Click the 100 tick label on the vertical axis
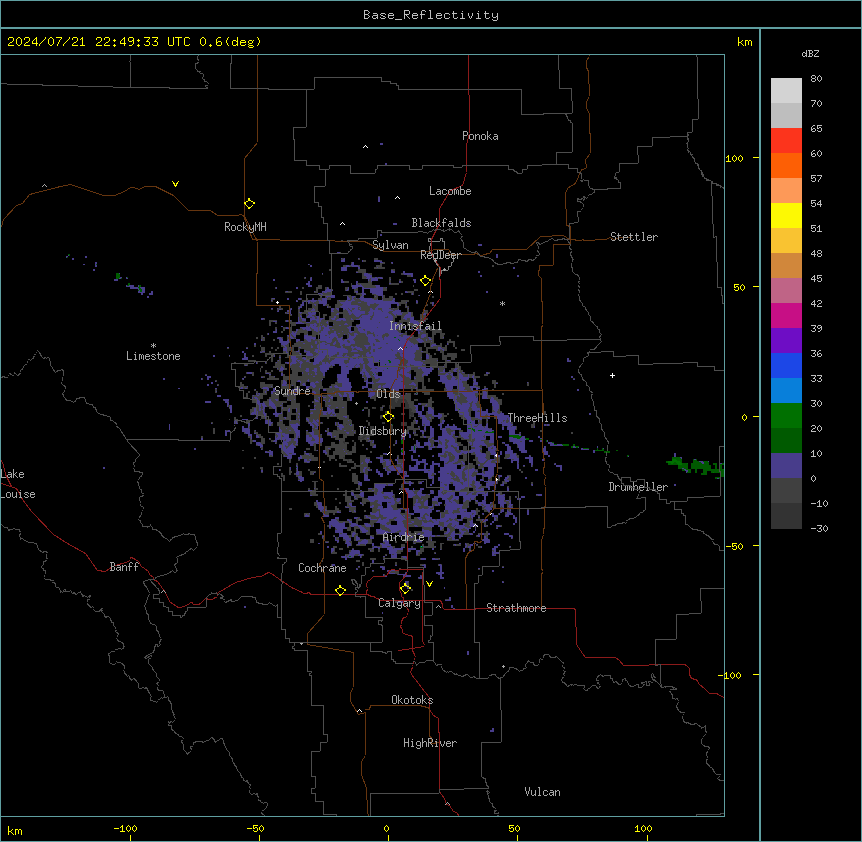Image resolution: width=862 pixels, height=842 pixels. tap(734, 158)
